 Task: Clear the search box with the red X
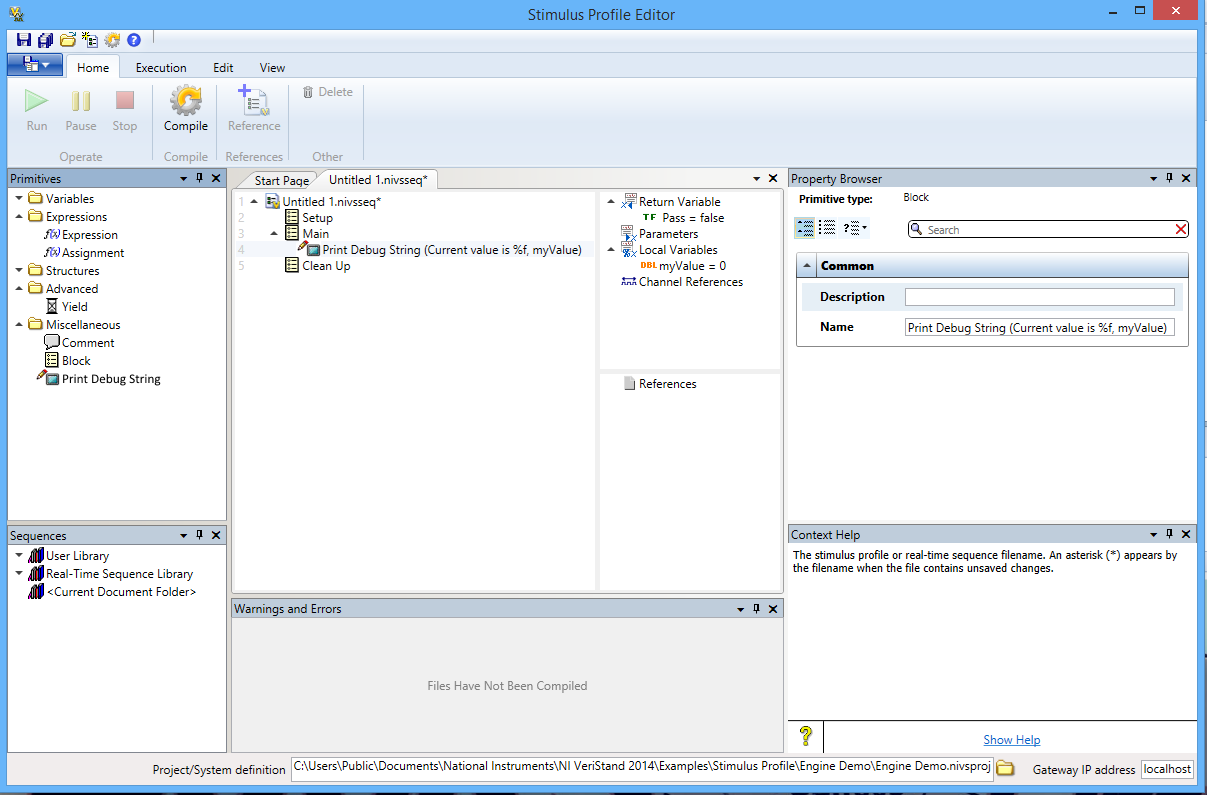click(x=1180, y=230)
